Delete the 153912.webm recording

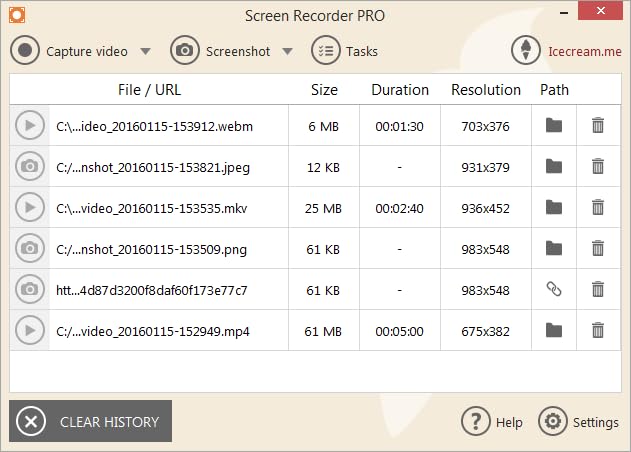598,126
